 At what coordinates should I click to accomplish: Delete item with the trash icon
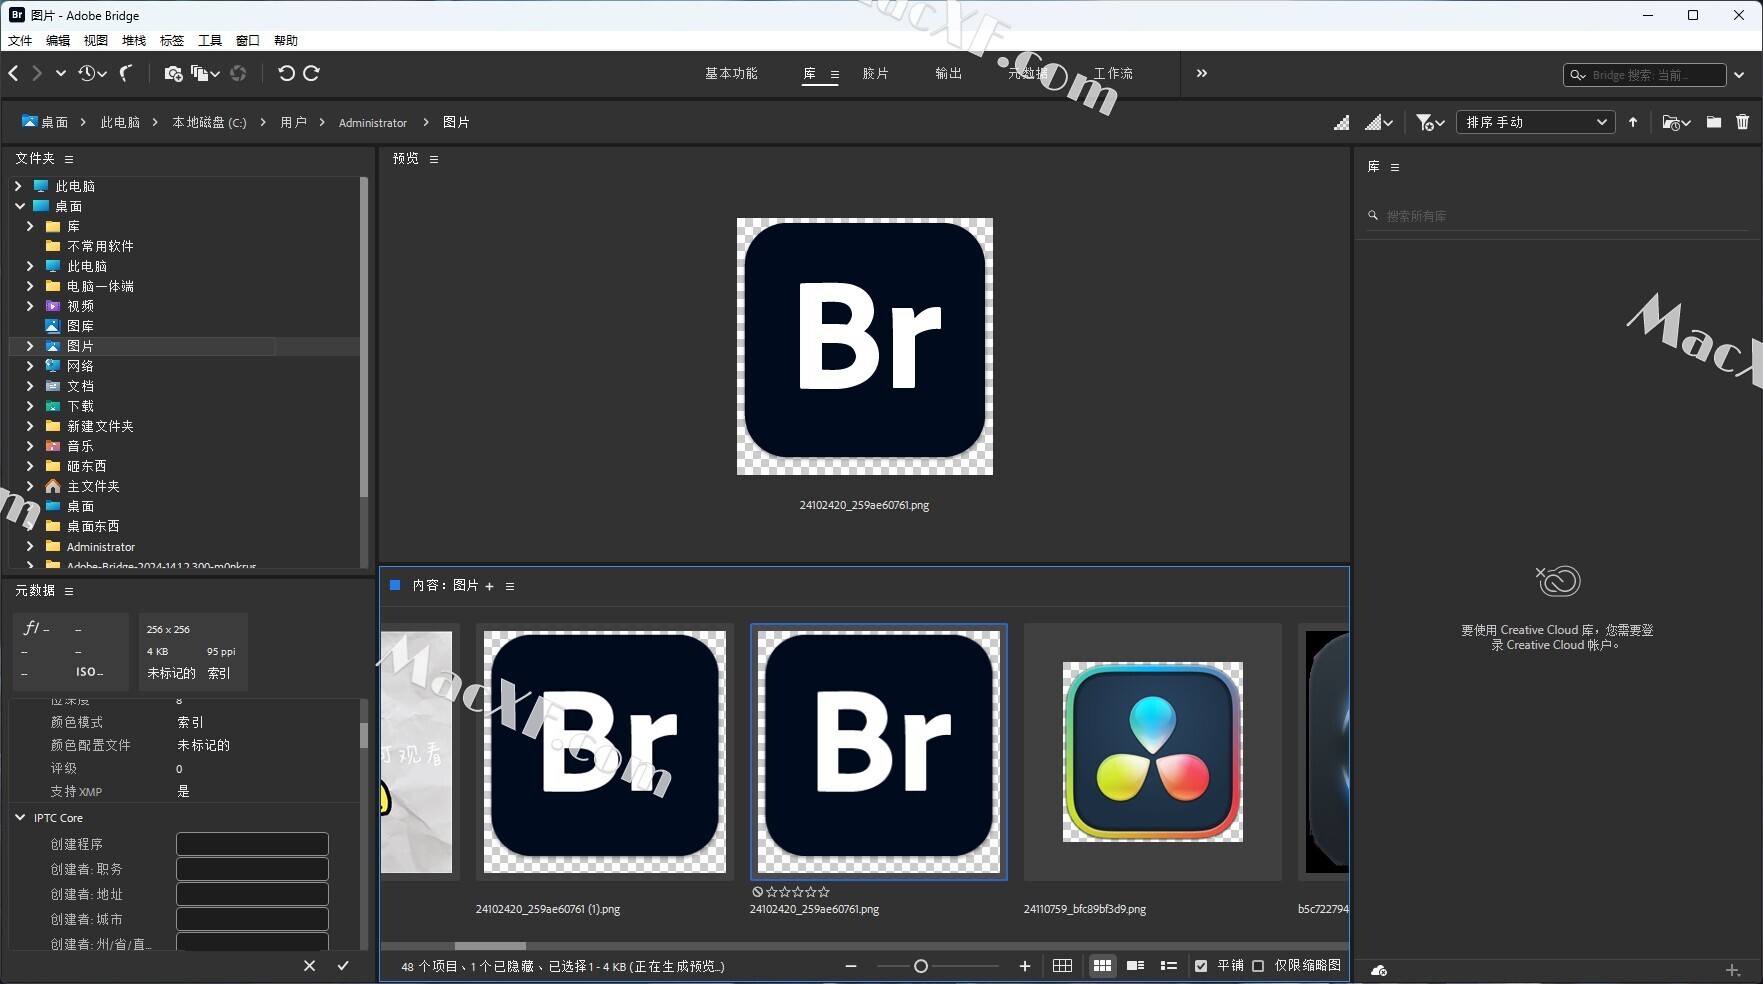[1743, 122]
